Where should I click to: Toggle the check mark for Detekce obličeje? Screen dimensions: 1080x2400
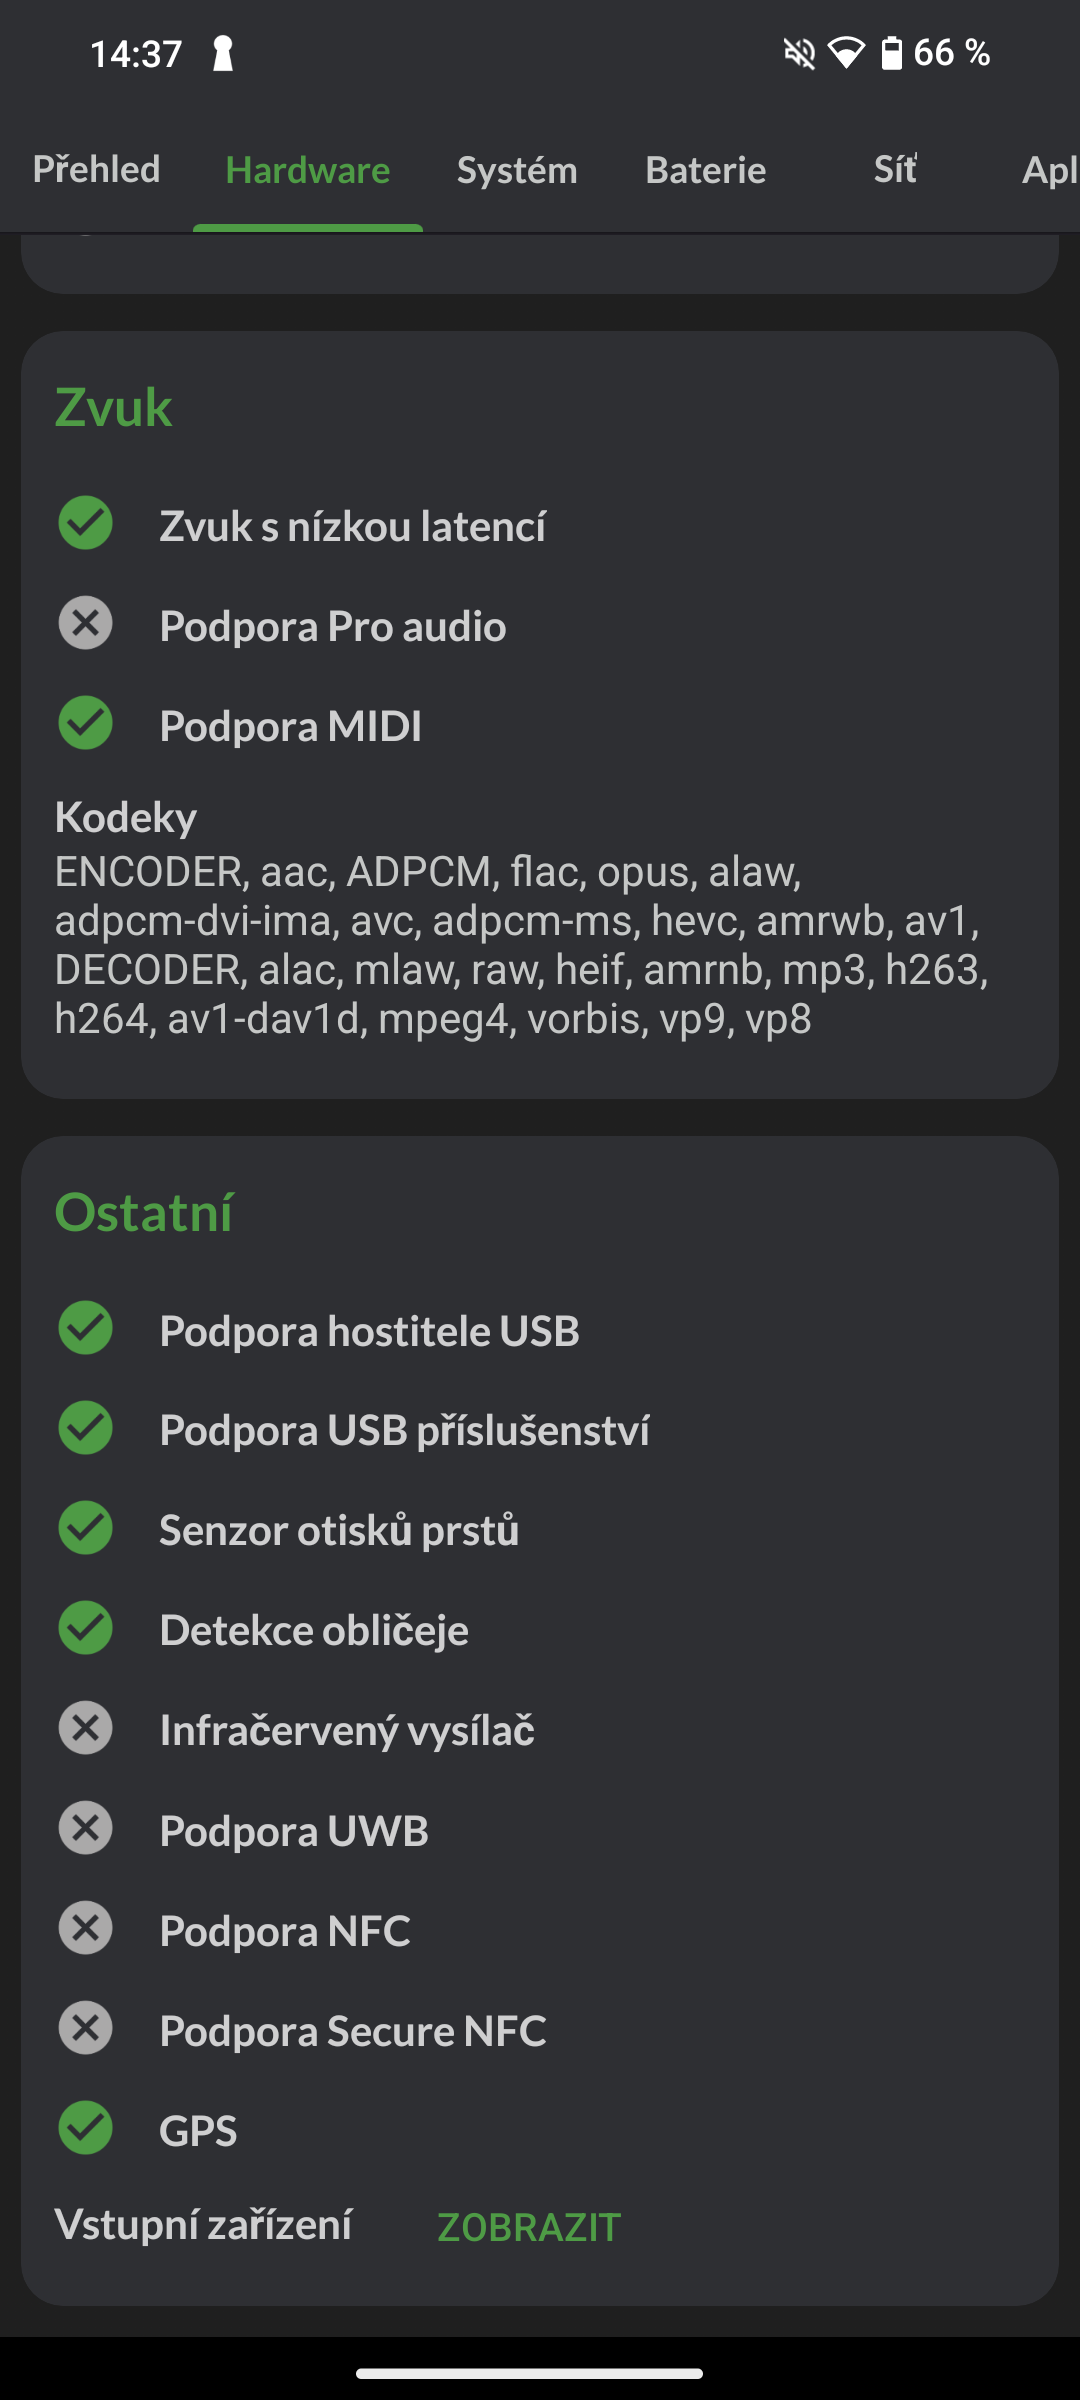click(x=85, y=1629)
